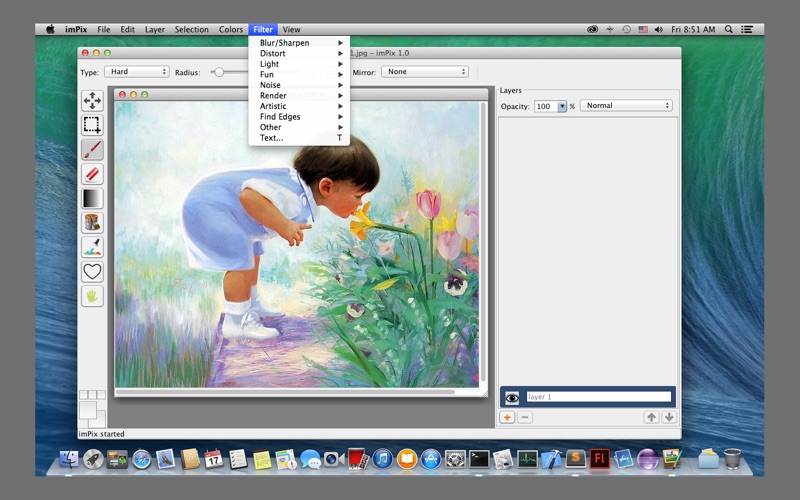The height and width of the screenshot is (500, 800).
Task: Open Xcode from the dock
Action: pyautogui.click(x=552, y=459)
